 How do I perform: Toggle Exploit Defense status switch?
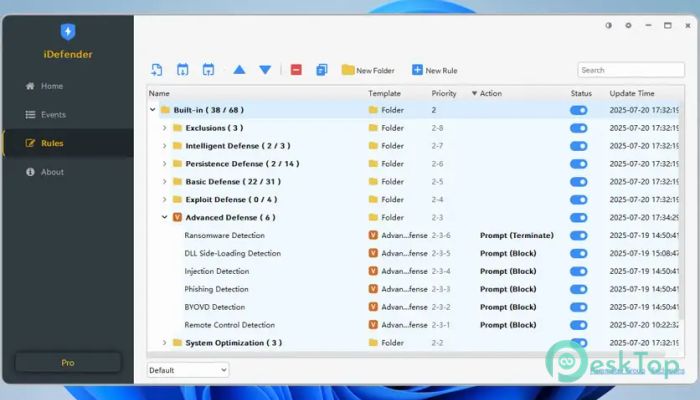[579, 200]
